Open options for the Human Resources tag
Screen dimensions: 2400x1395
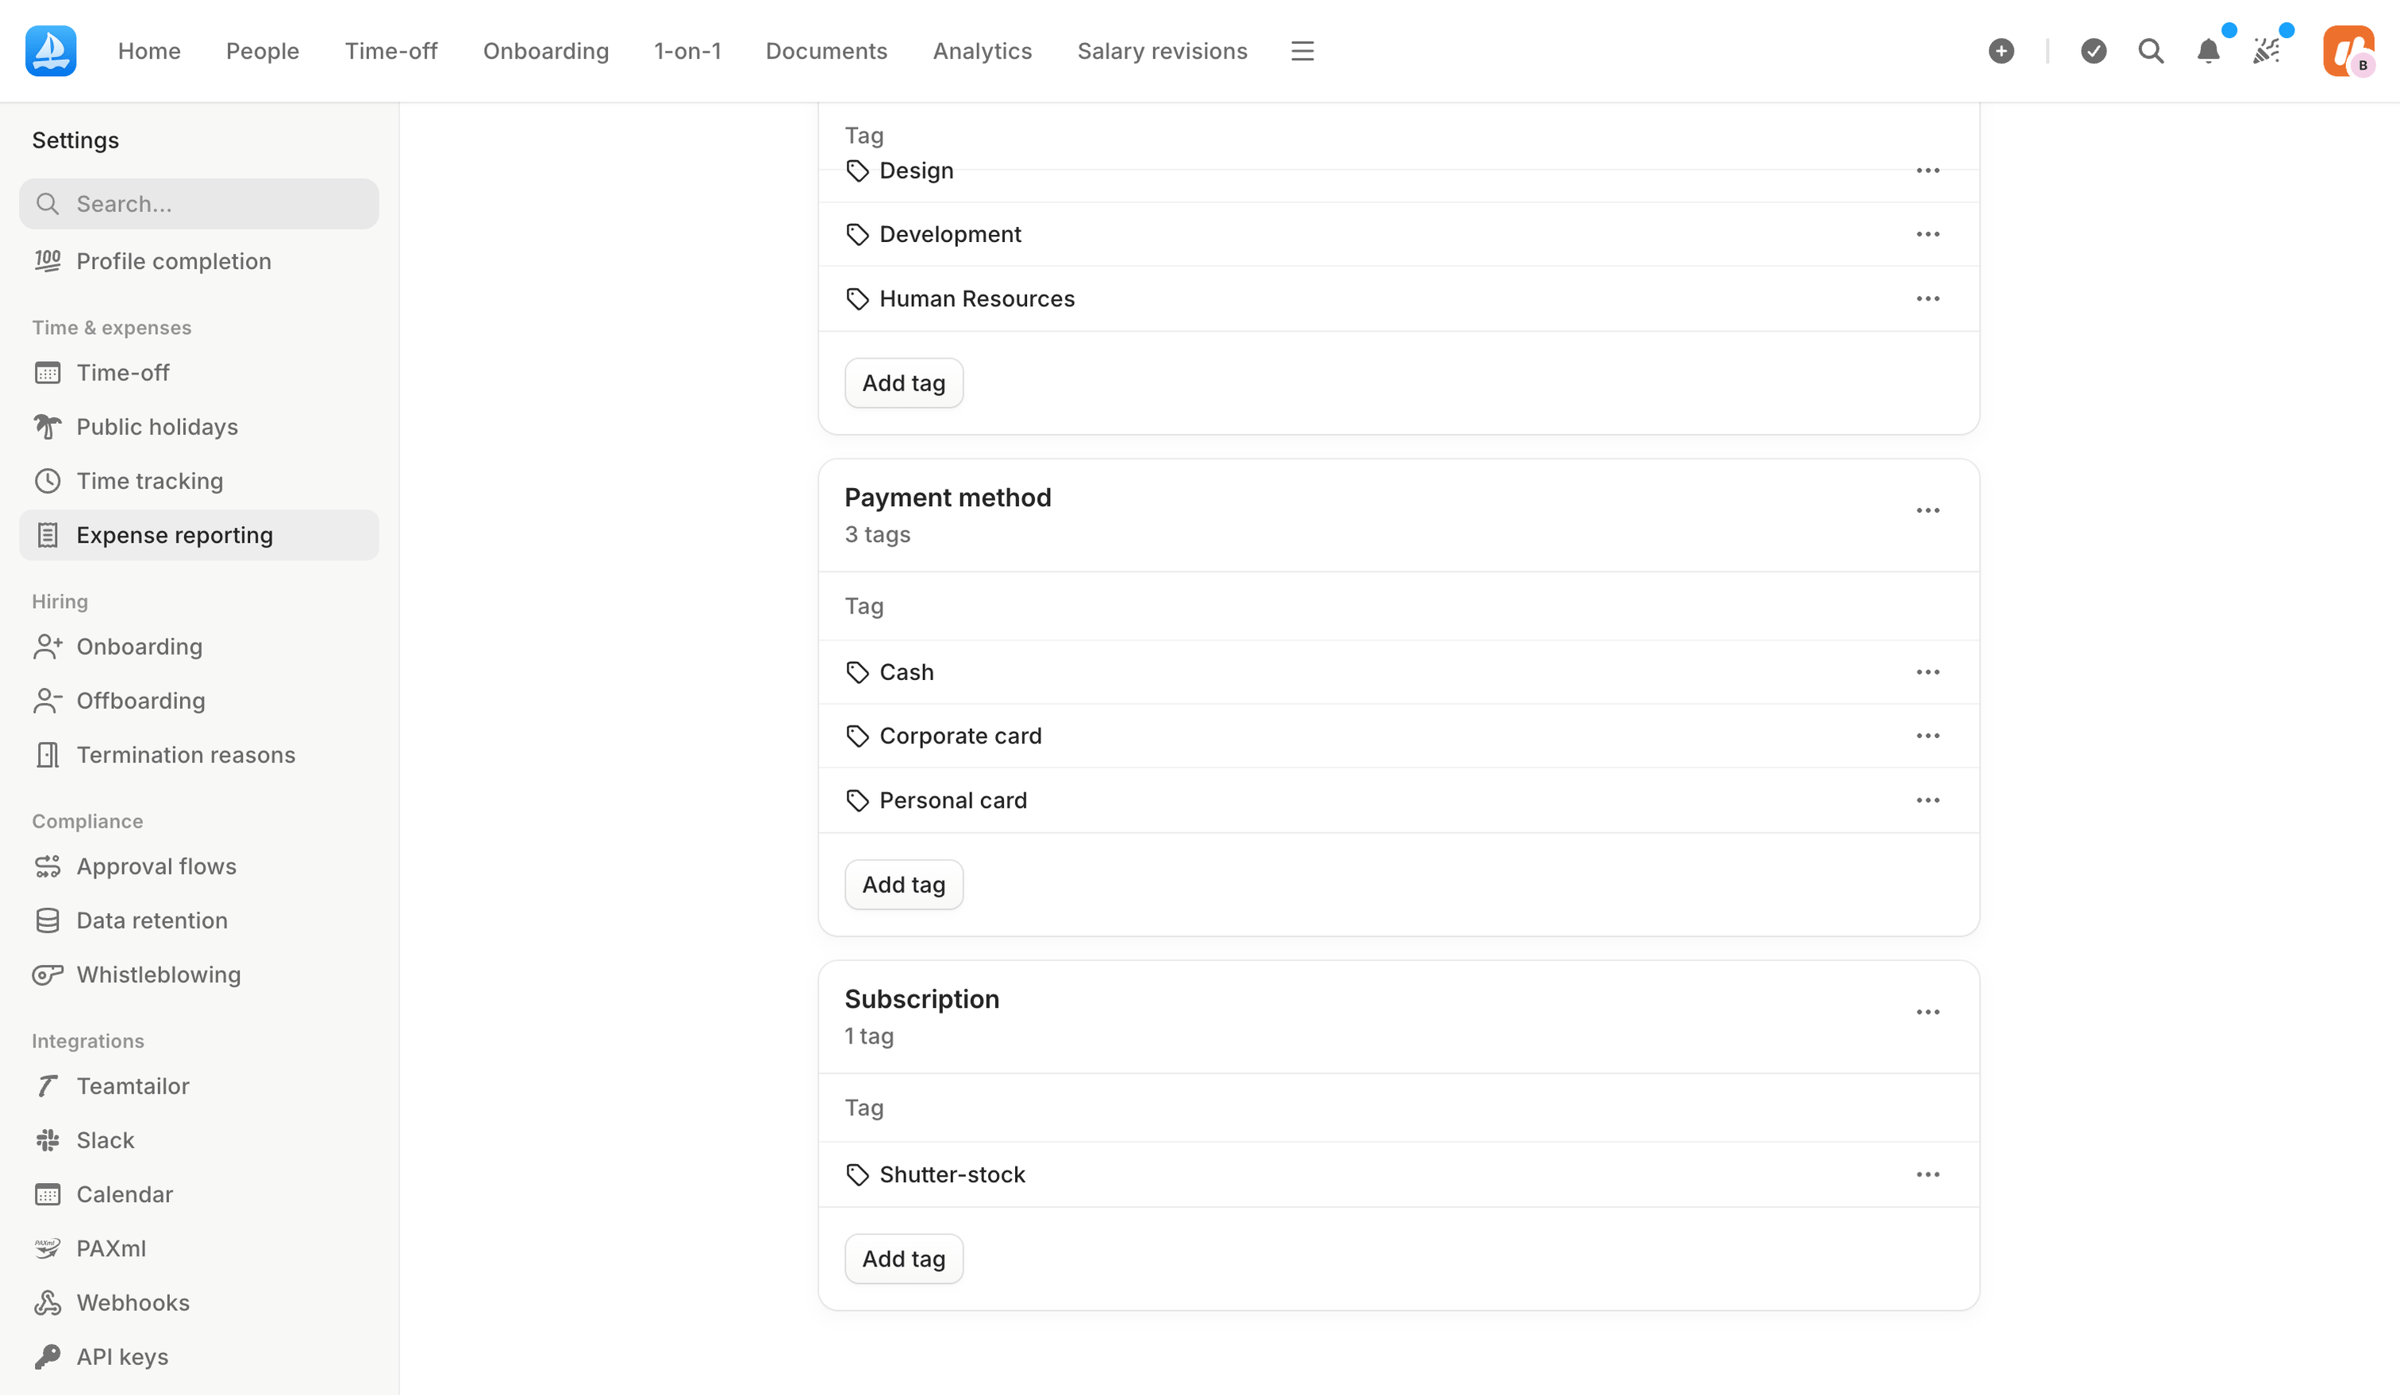(1928, 299)
